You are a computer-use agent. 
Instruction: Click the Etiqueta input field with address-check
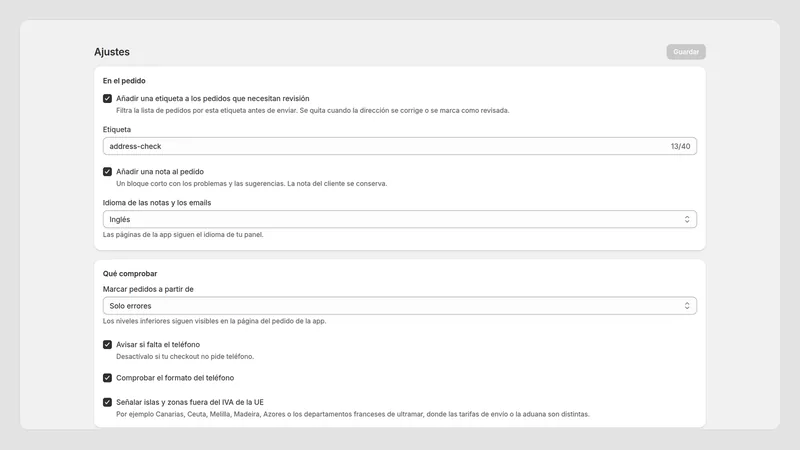(x=399, y=146)
